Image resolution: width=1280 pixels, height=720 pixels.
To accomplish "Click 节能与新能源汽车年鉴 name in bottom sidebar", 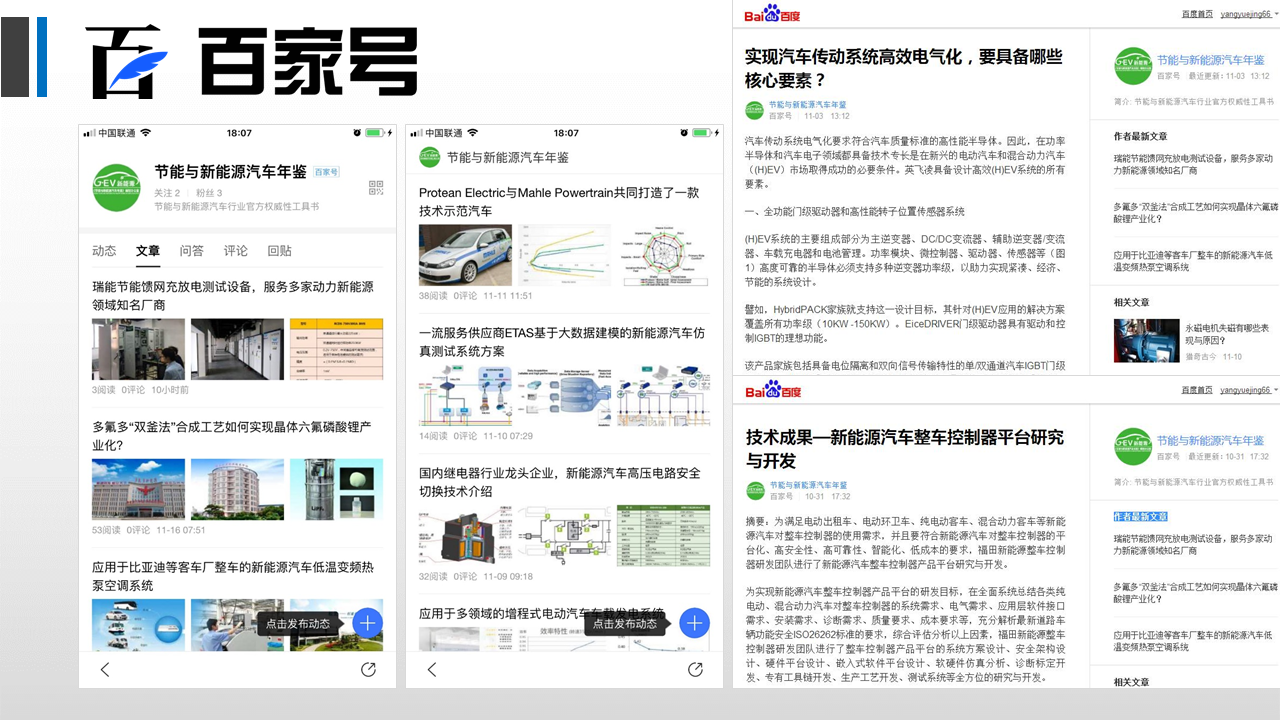I will click(x=1210, y=440).
